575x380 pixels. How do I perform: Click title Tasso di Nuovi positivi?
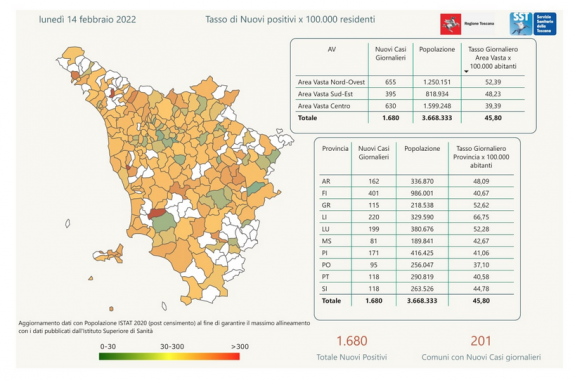point(290,19)
